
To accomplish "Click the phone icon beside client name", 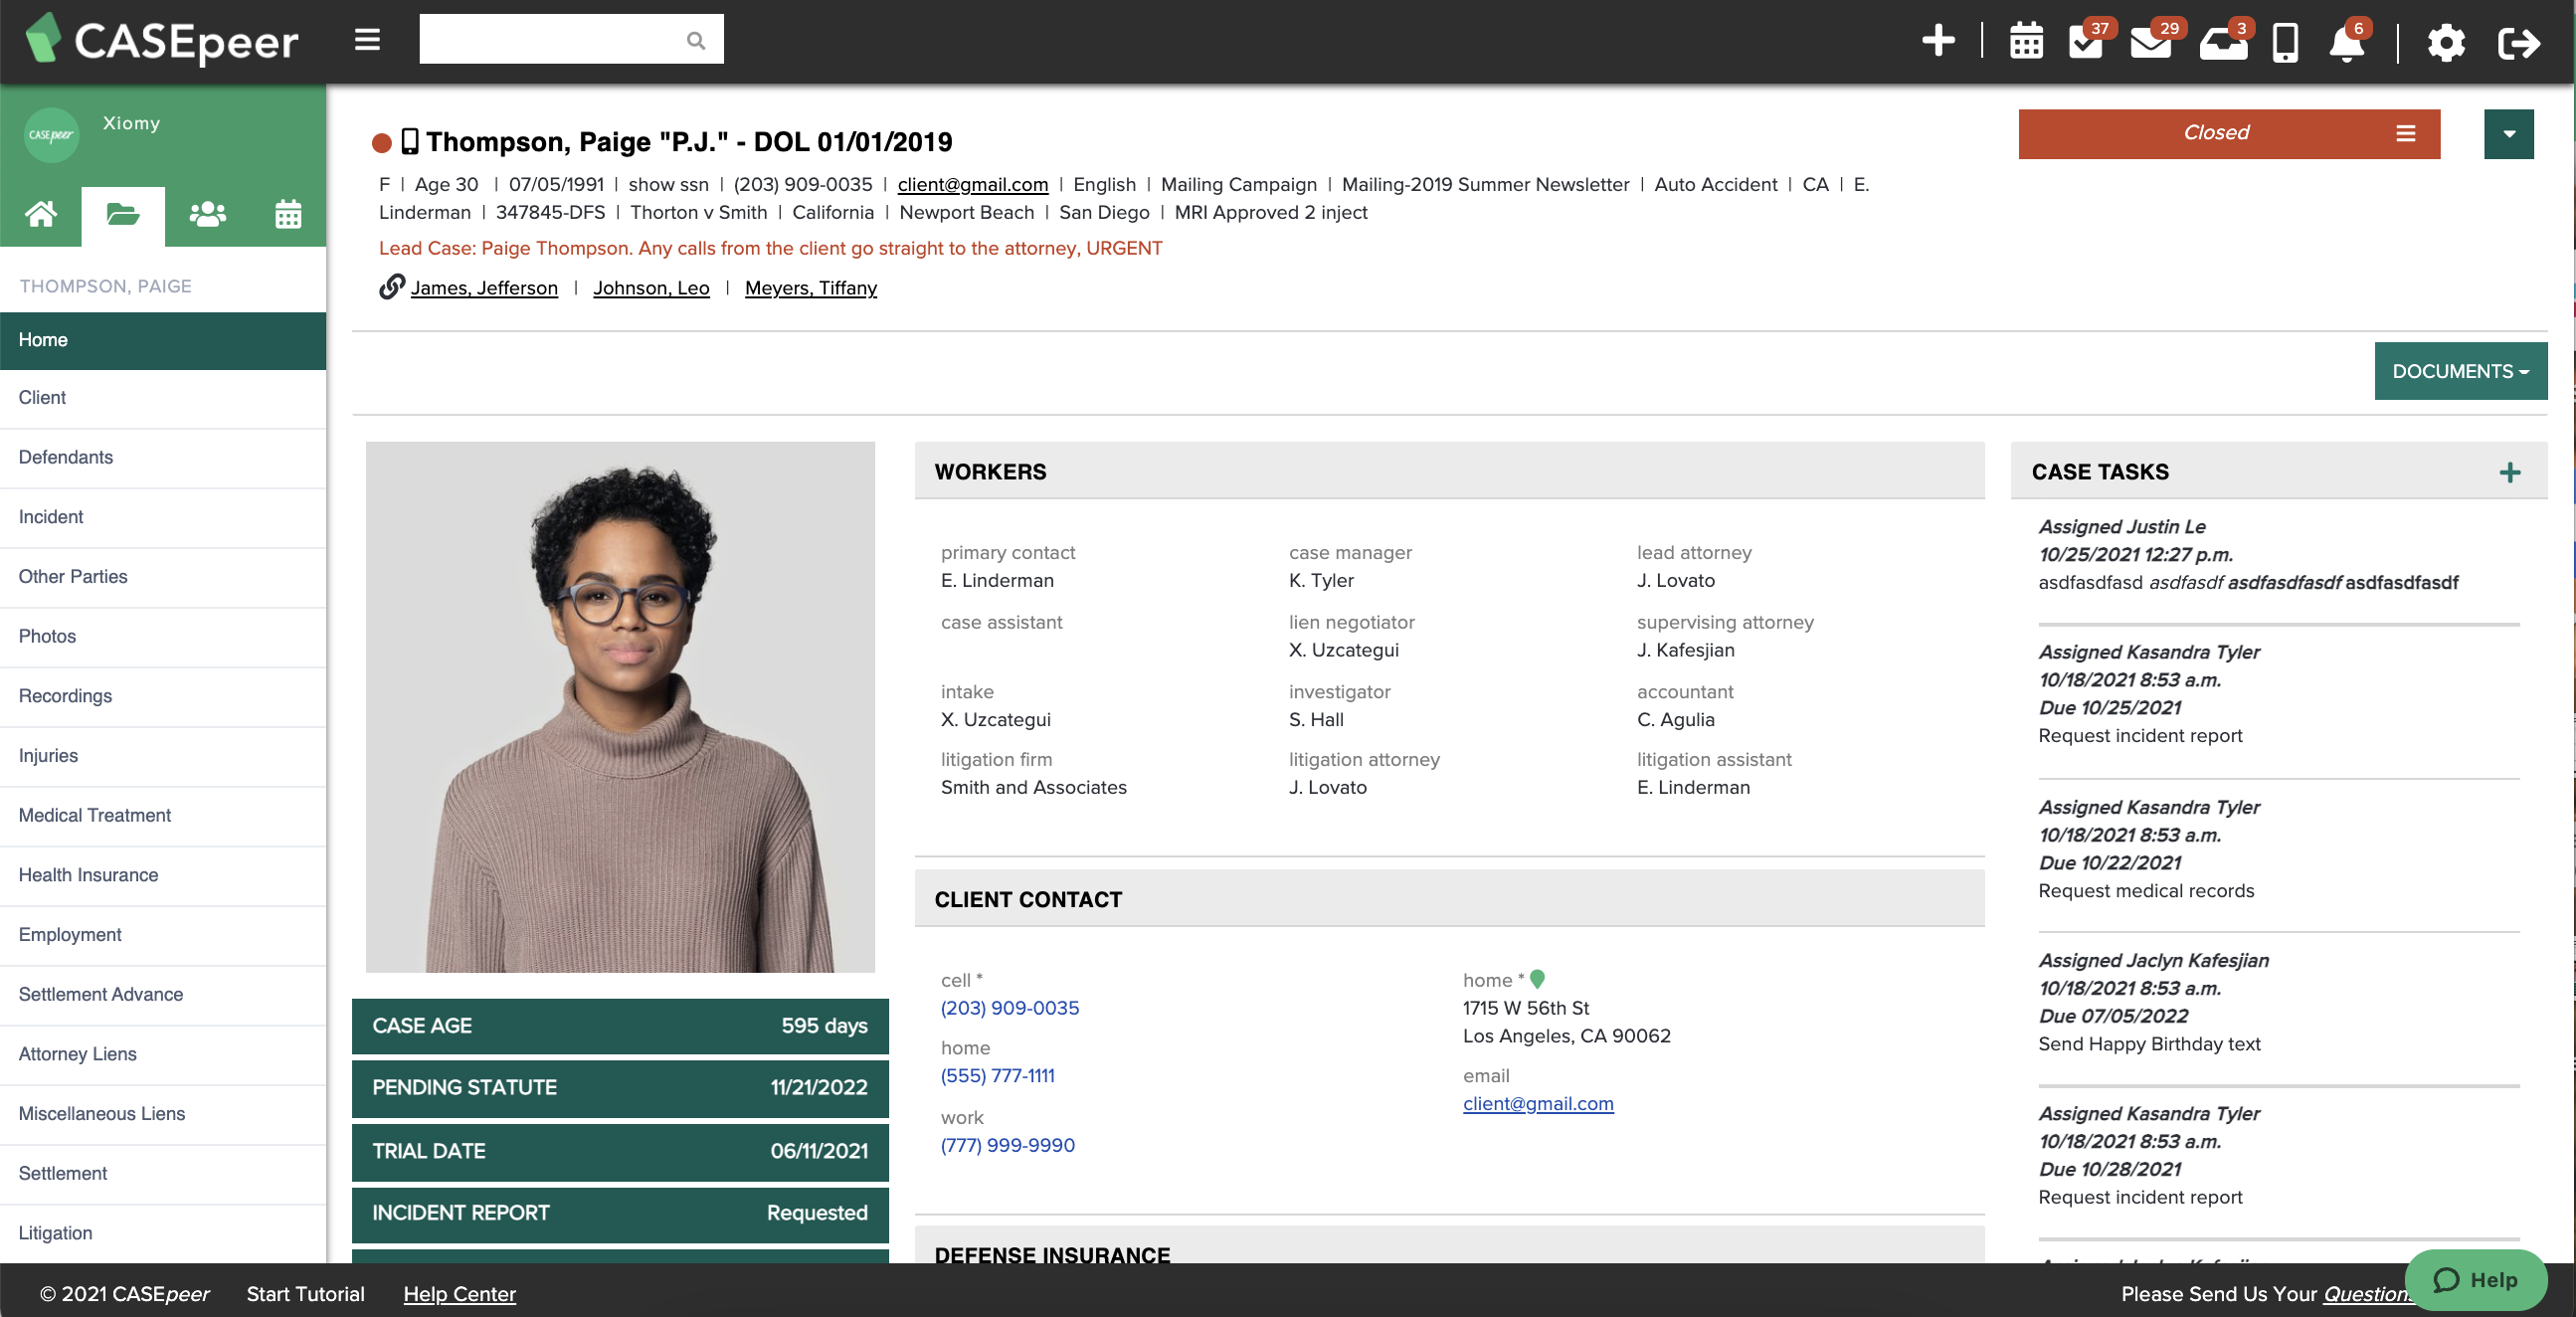I will pyautogui.click(x=409, y=142).
